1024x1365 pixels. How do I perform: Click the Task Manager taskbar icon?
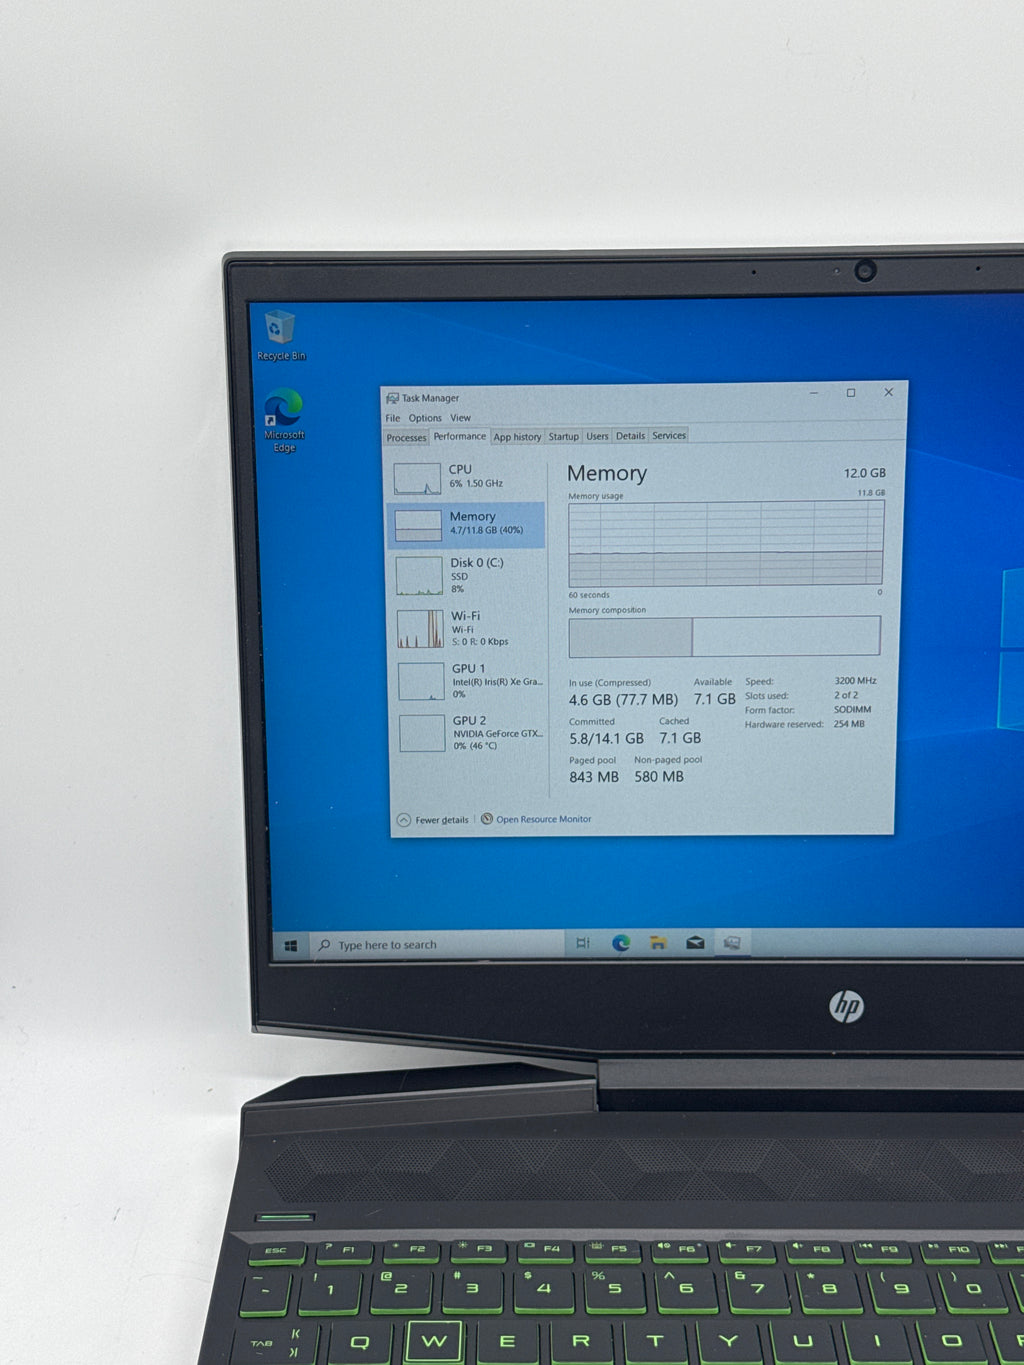click(732, 943)
